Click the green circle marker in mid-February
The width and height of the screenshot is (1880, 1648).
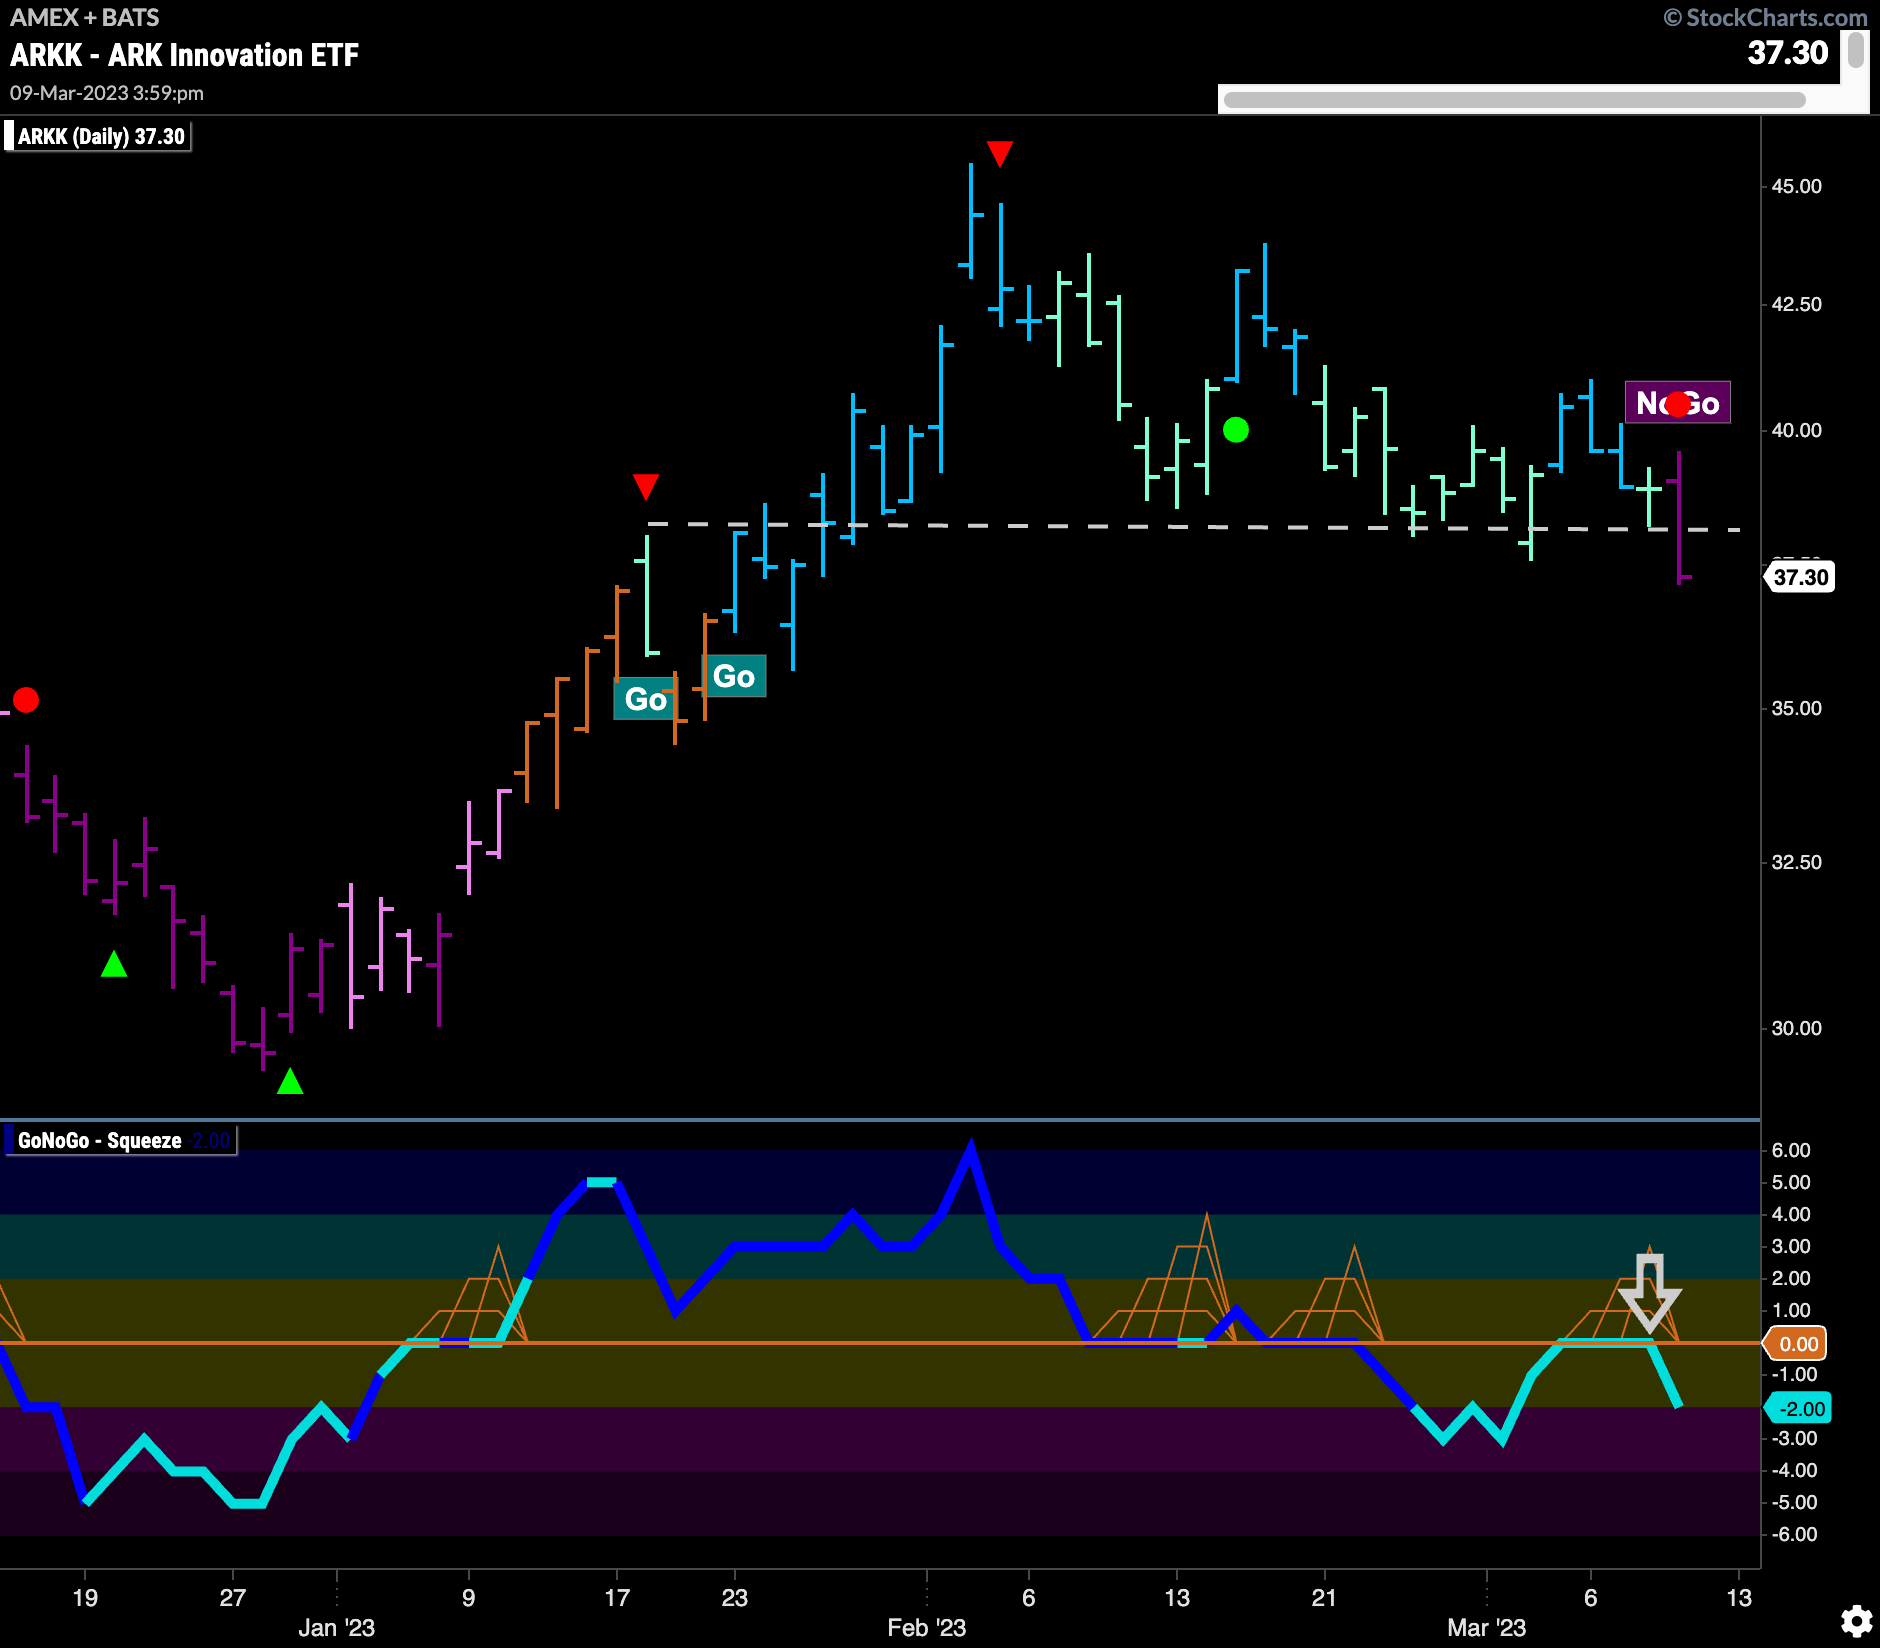tap(1236, 430)
